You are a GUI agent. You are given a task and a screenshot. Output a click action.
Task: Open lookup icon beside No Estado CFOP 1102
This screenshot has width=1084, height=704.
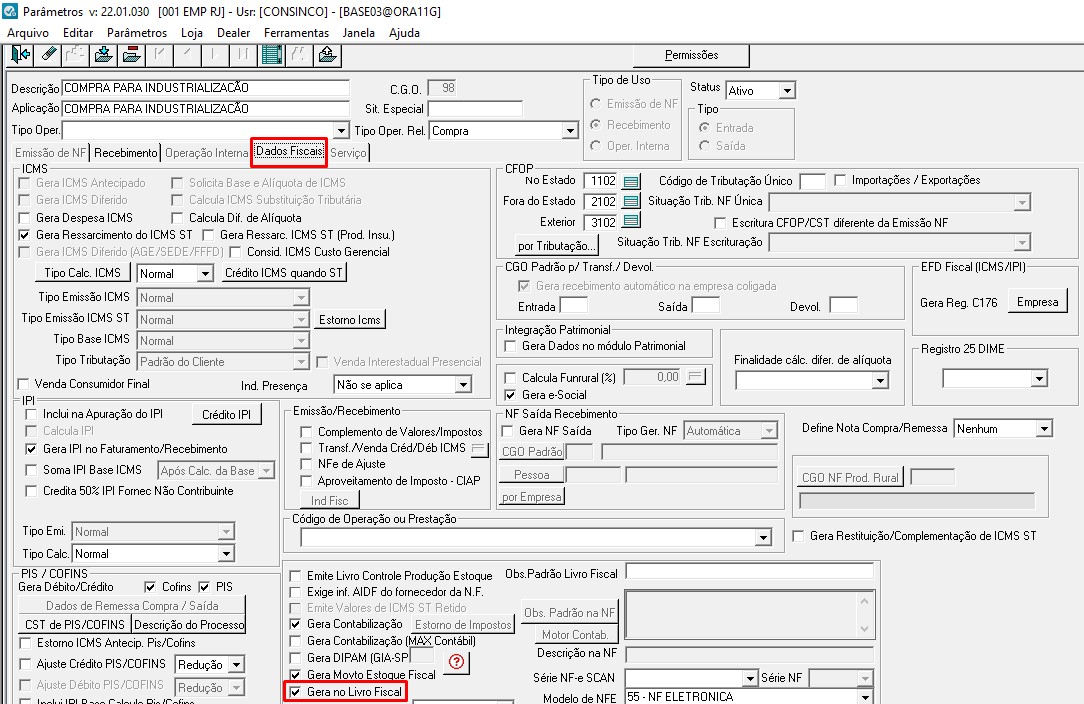point(630,181)
